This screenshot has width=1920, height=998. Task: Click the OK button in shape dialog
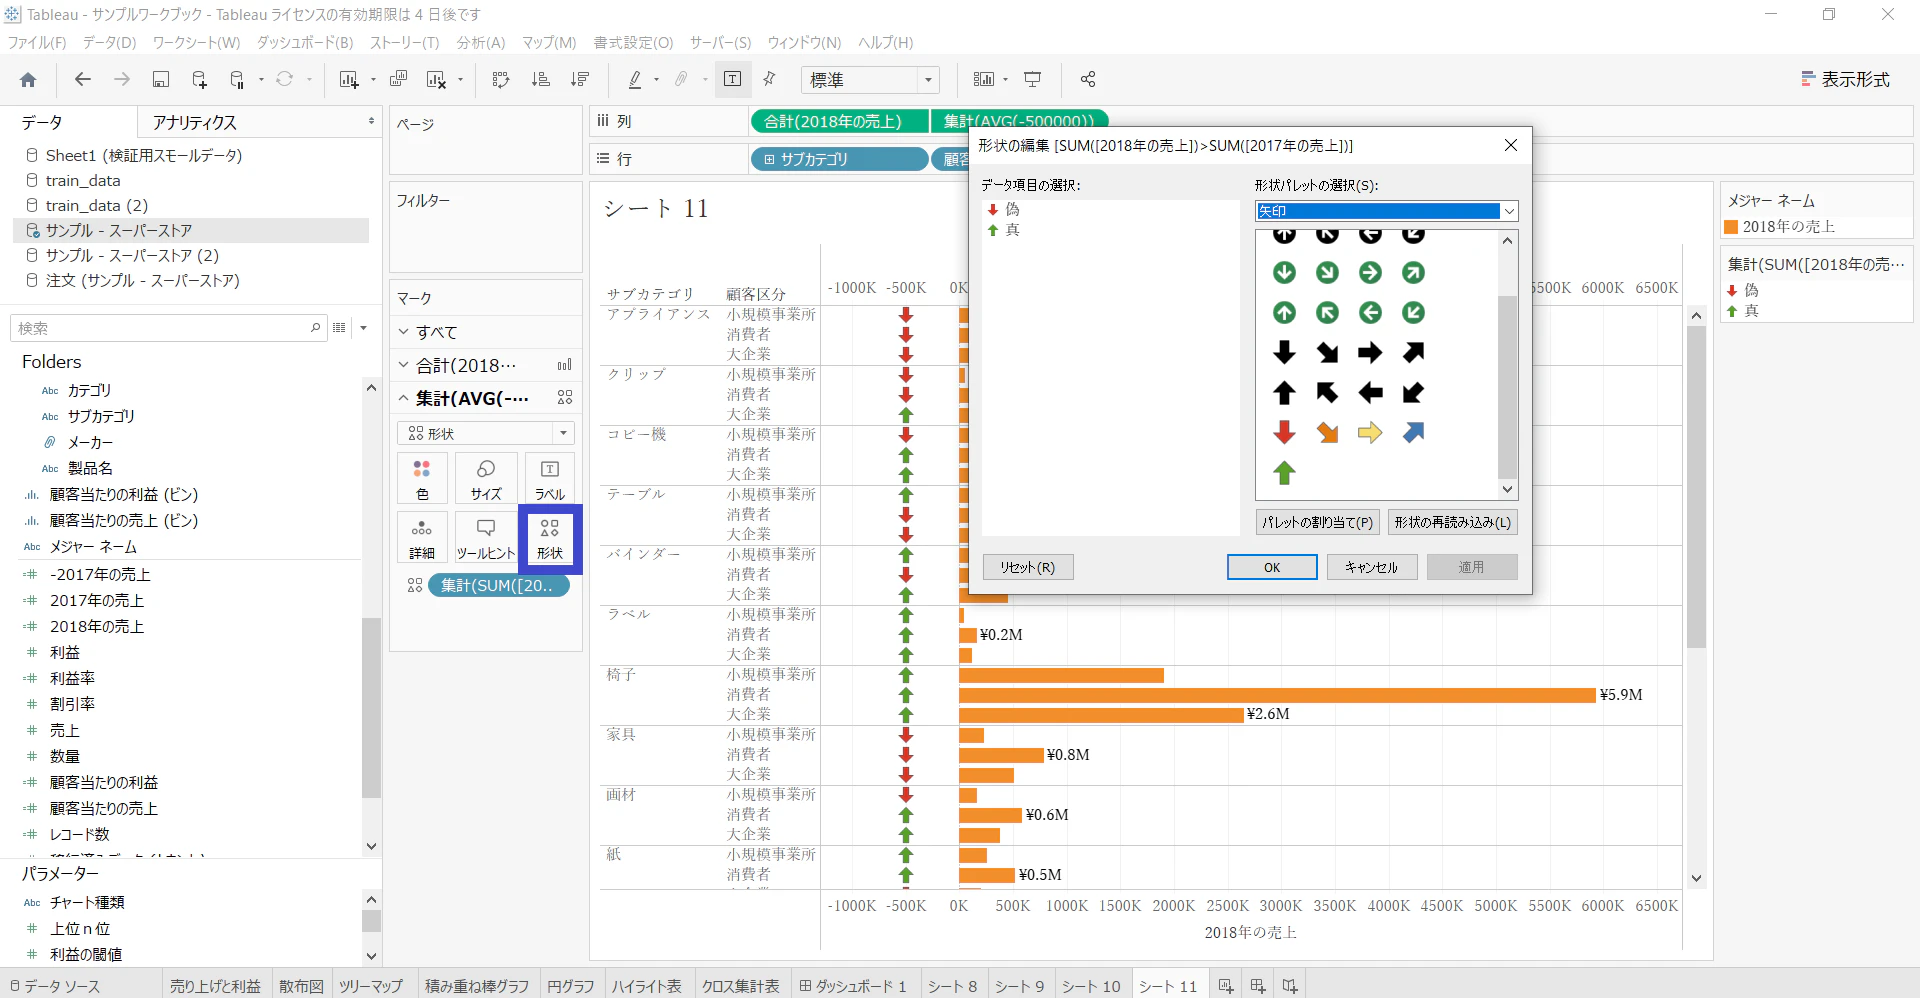(1272, 567)
